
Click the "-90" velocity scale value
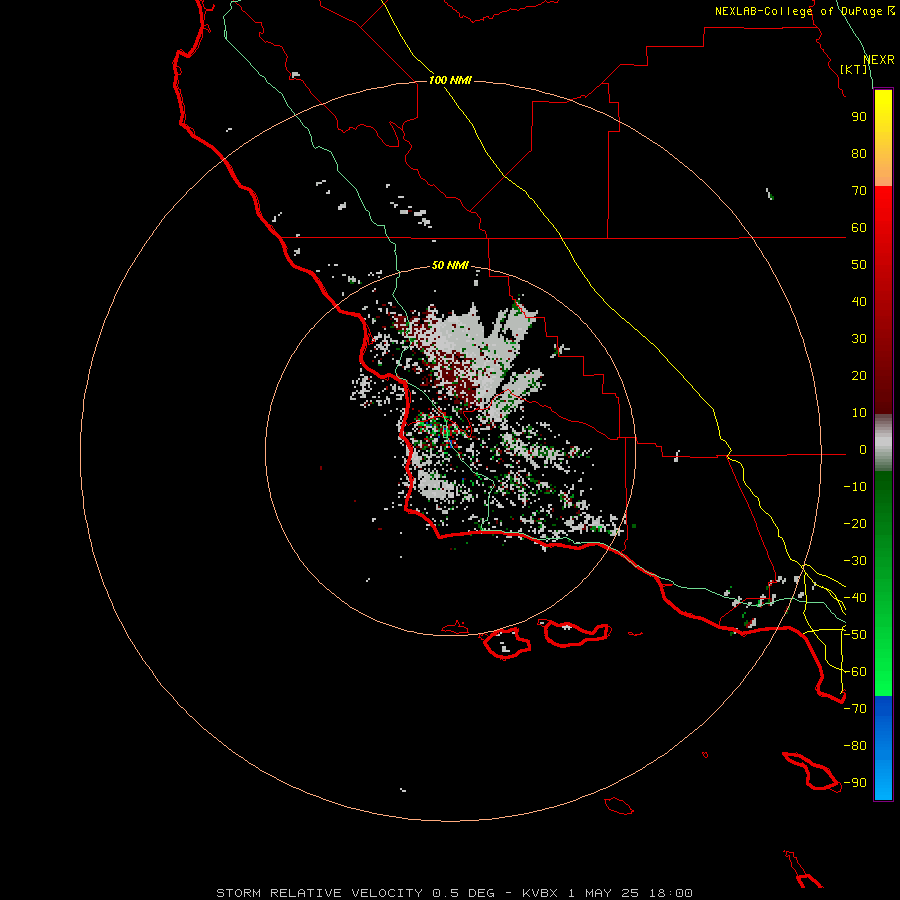pyautogui.click(x=855, y=783)
